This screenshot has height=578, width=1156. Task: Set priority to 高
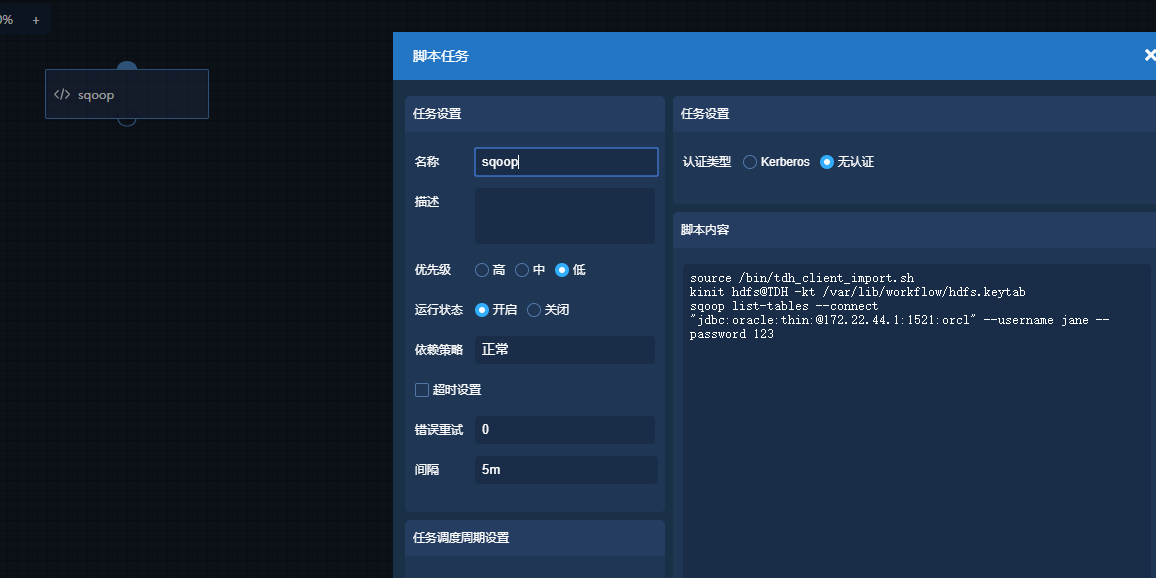coord(482,270)
